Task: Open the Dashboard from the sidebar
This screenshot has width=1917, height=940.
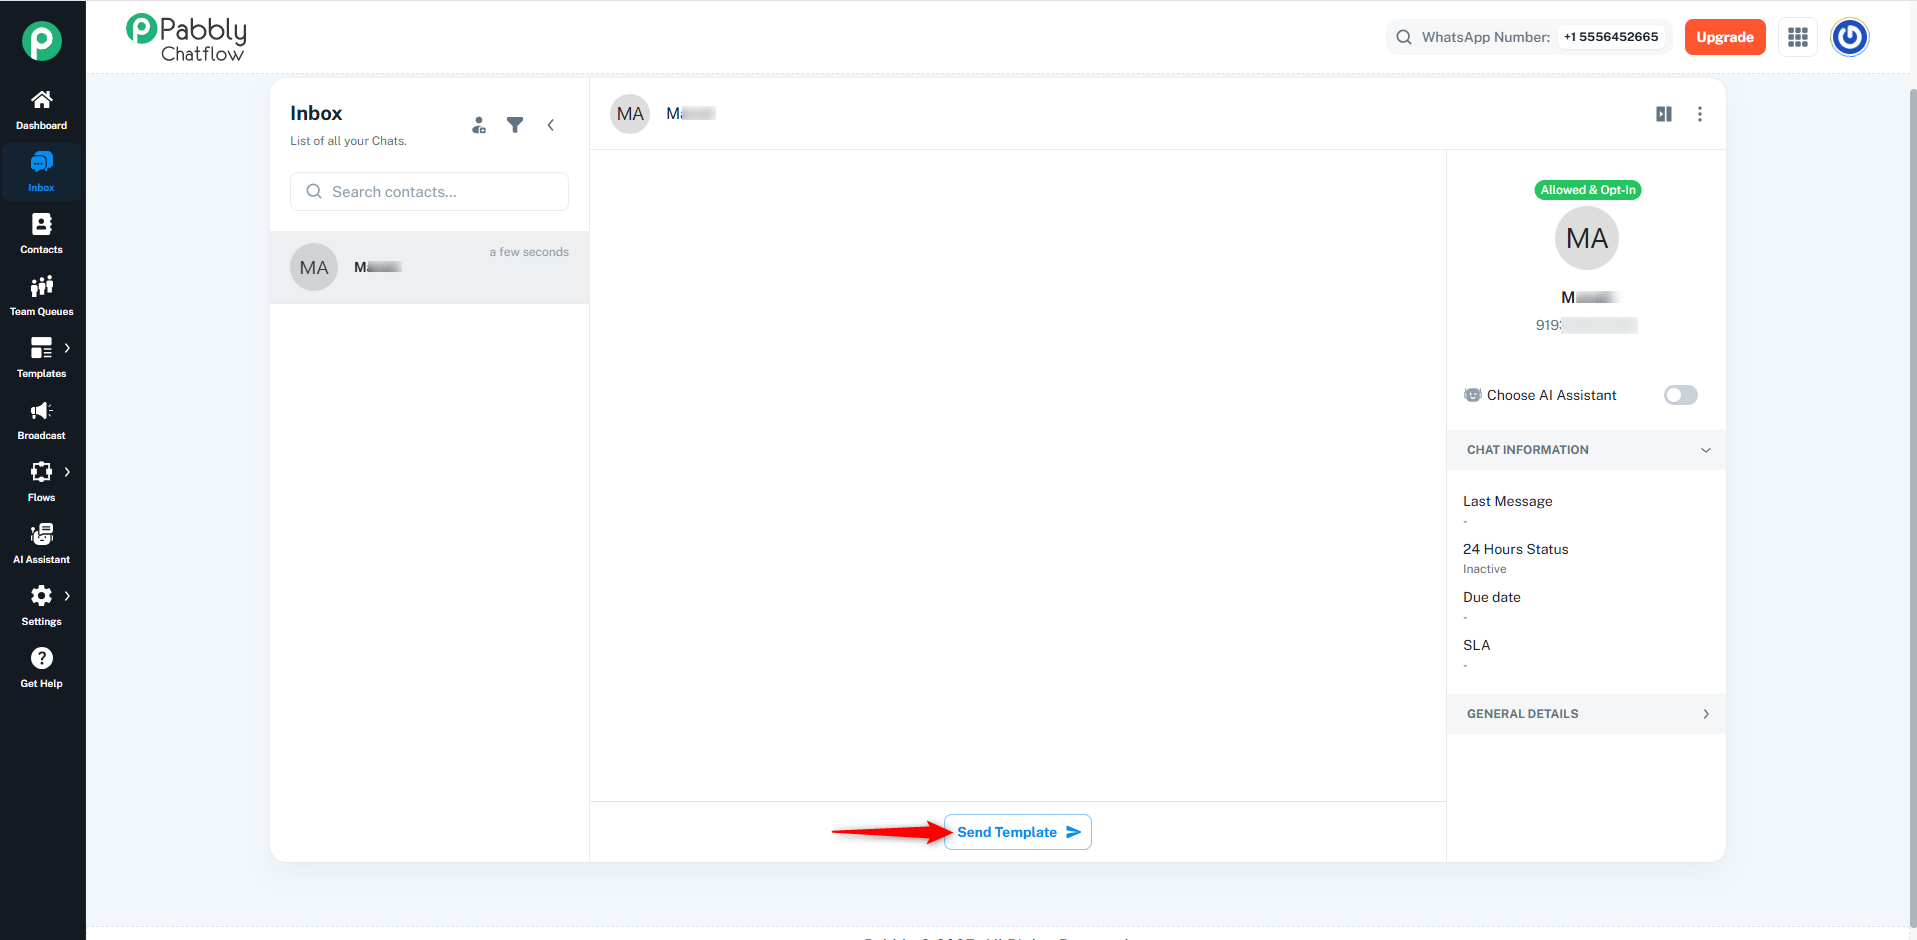Action: click(x=41, y=110)
